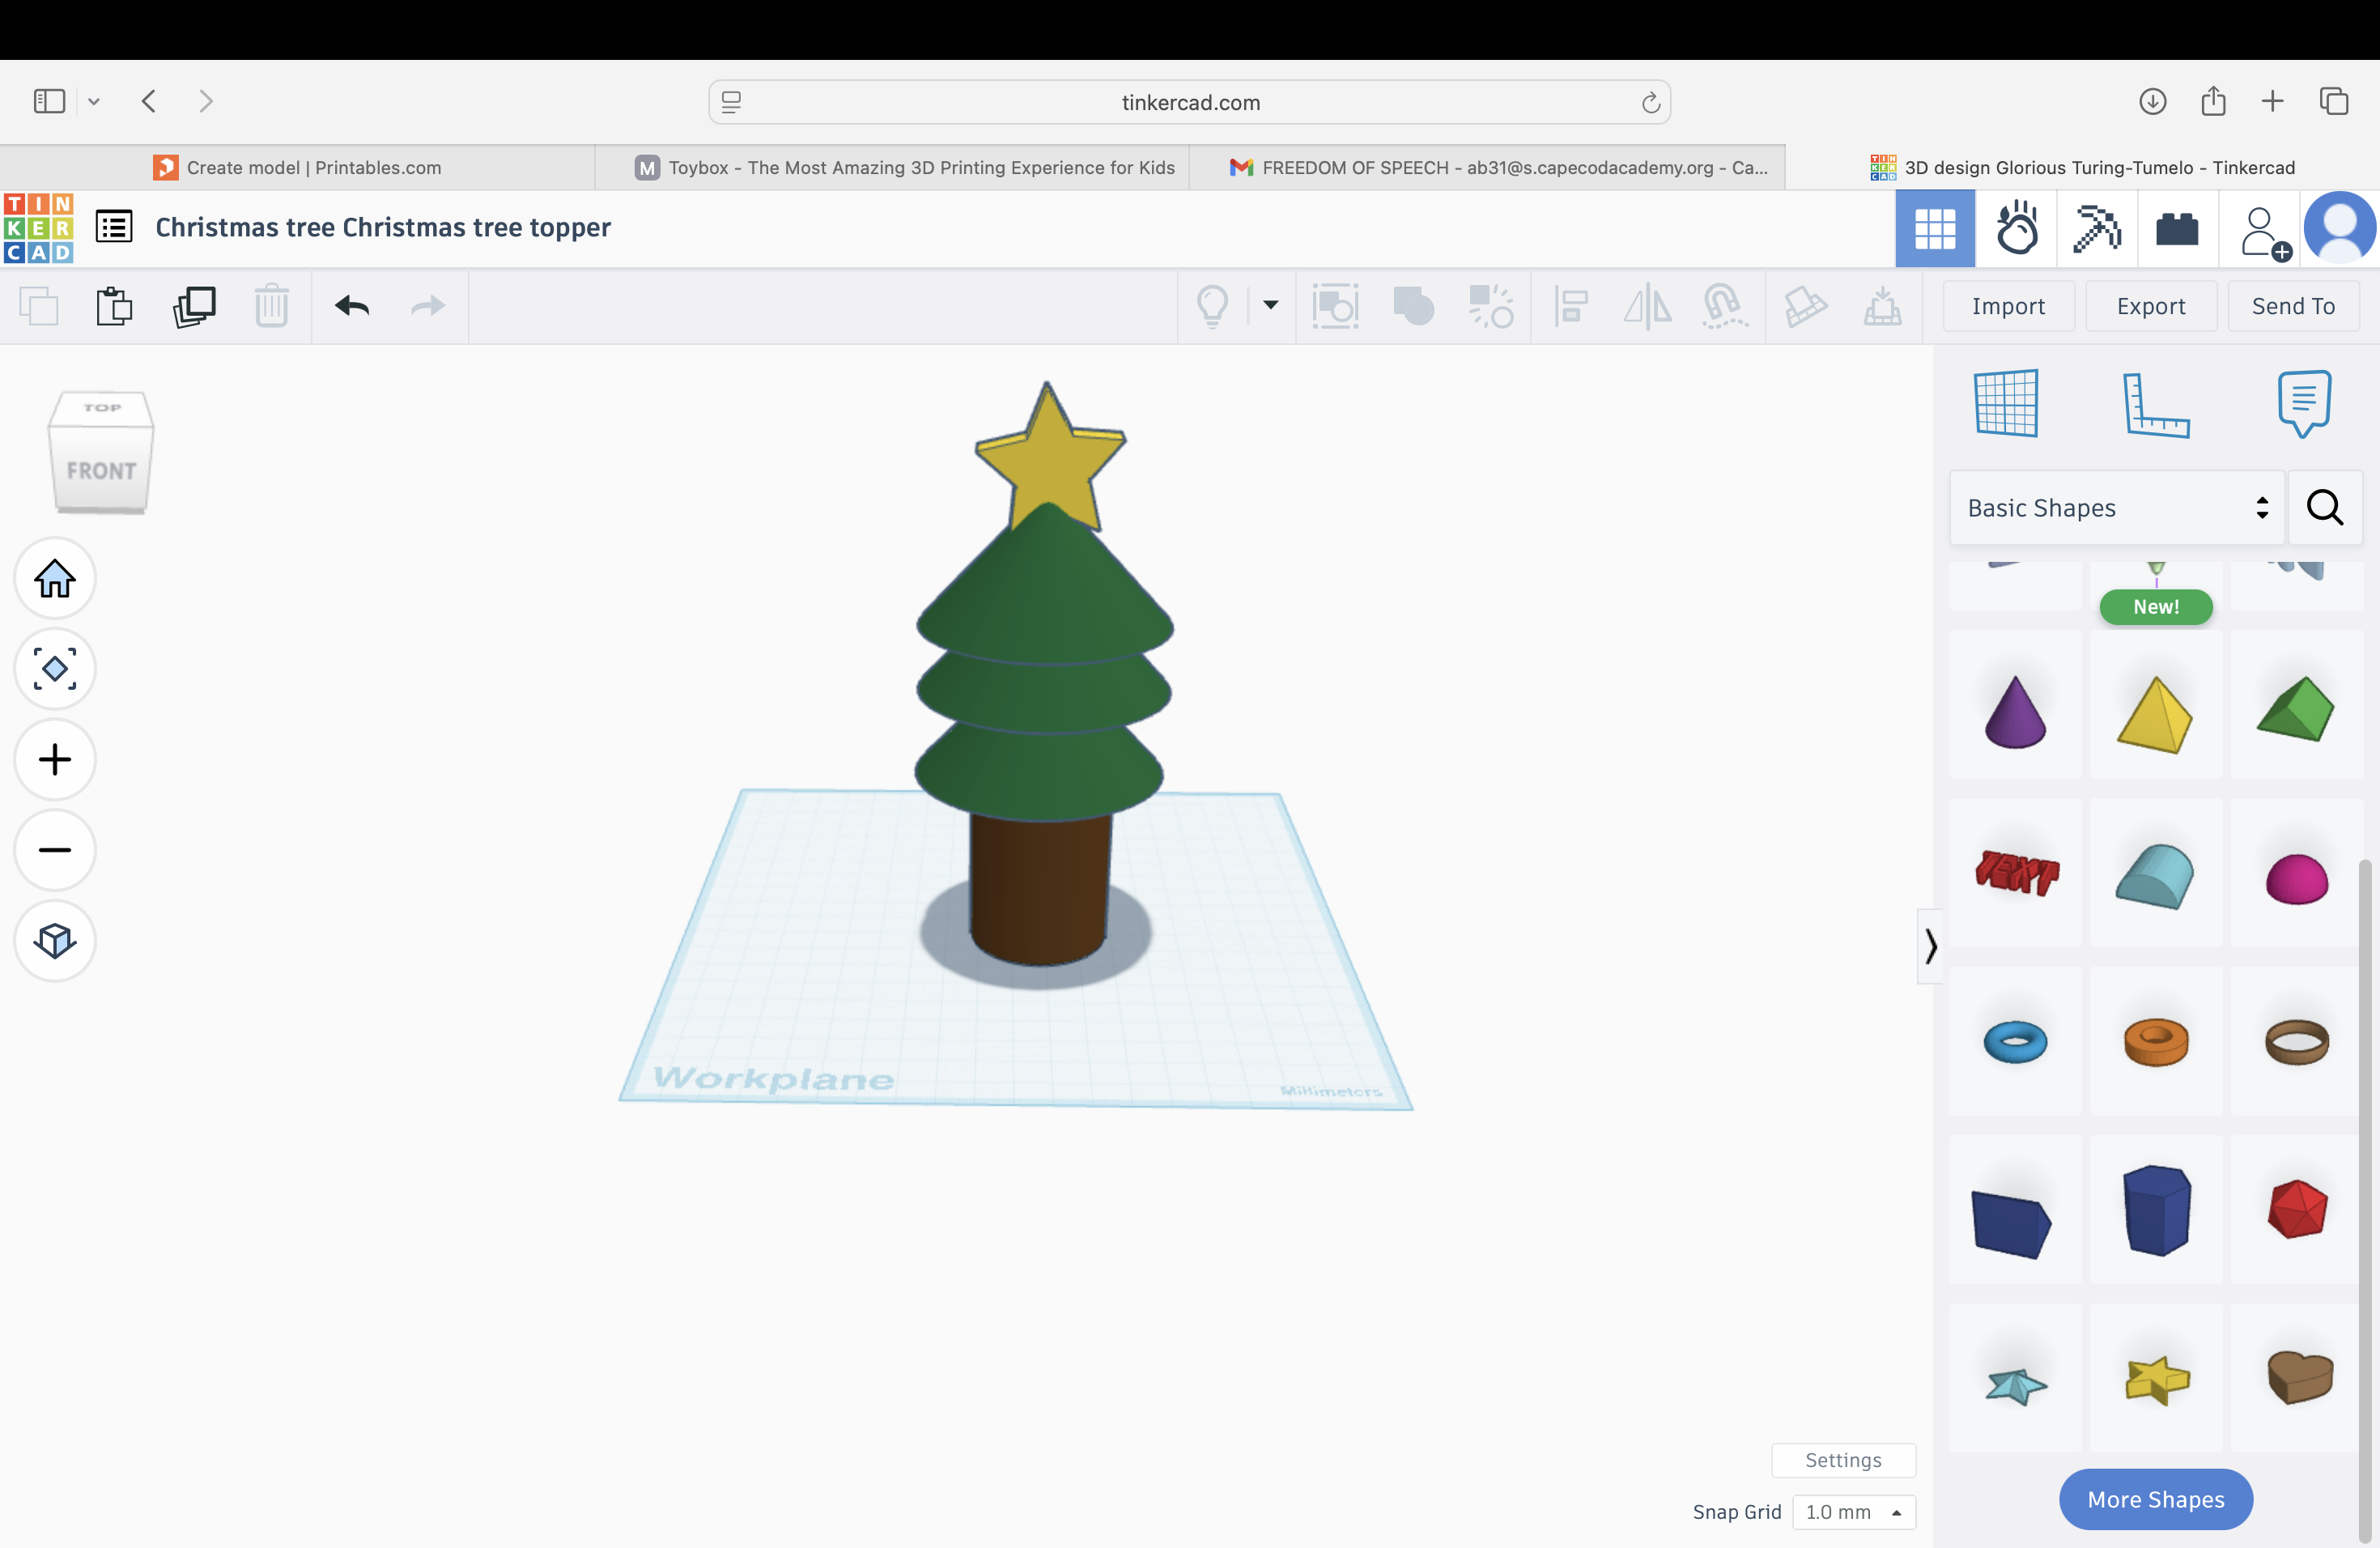Open the Basic Shapes dropdown
The width and height of the screenshot is (2380, 1548).
tap(2116, 508)
